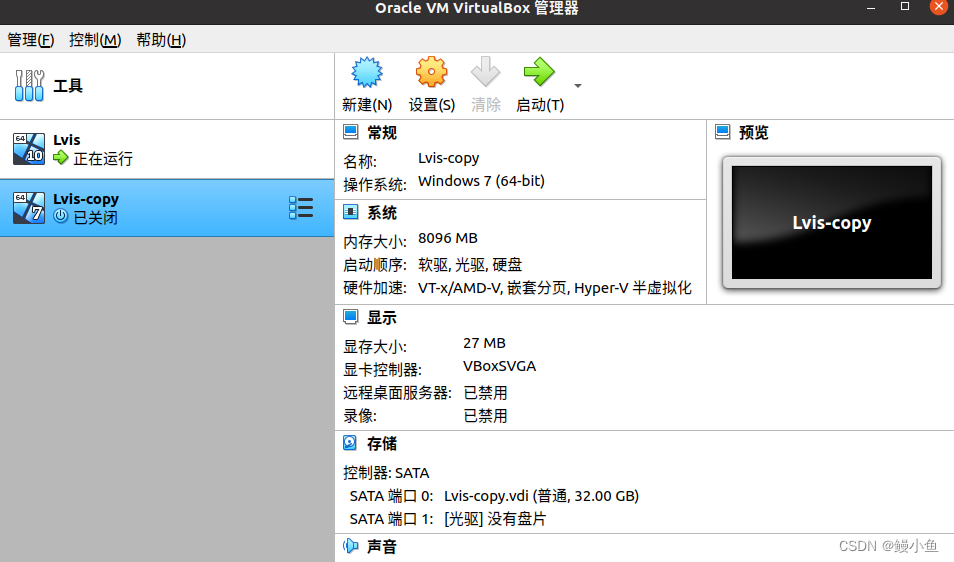Open the 预览 section header
954x562 pixels.
coord(754,133)
